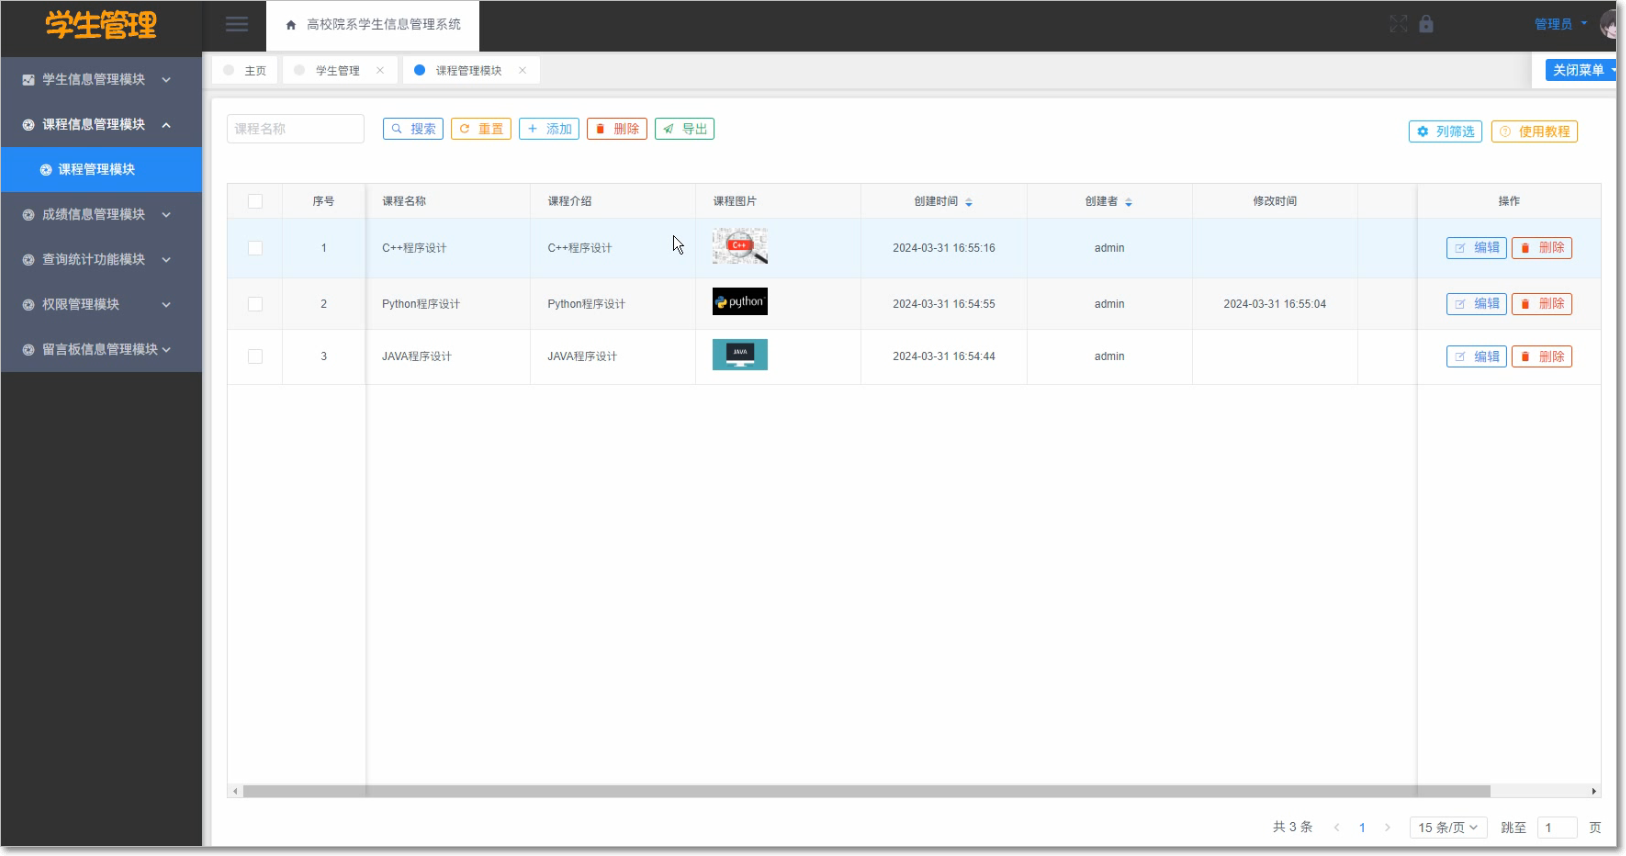
Task: Close the 学生管理 tab
Action: [x=380, y=70]
